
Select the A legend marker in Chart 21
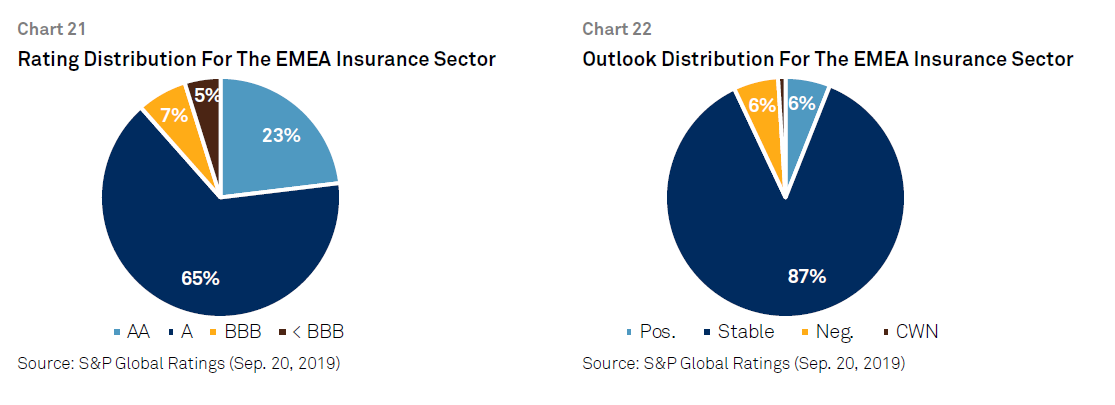(x=174, y=332)
